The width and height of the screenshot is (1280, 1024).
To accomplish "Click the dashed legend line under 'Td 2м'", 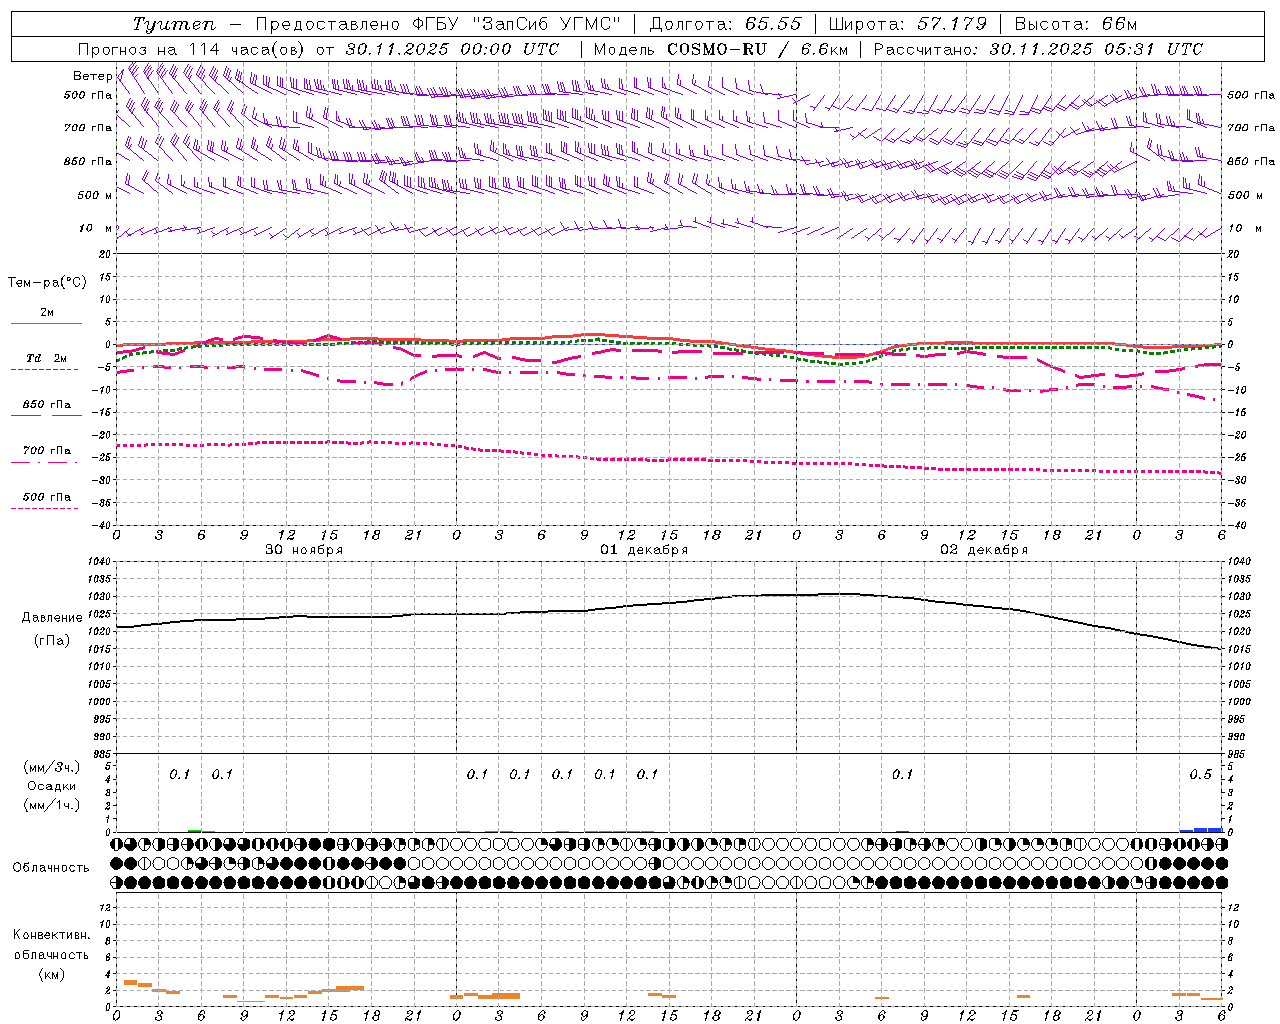I will point(44,369).
